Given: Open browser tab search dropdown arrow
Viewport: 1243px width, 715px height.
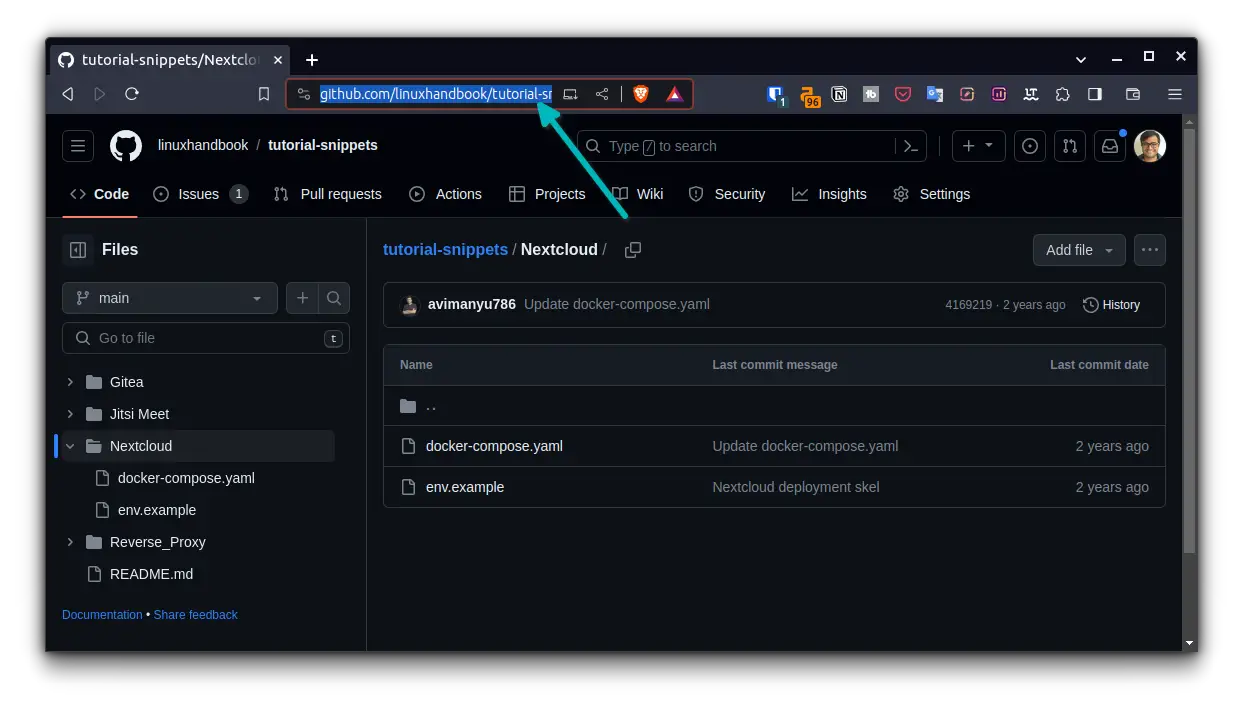Looking at the screenshot, I should [x=1081, y=60].
